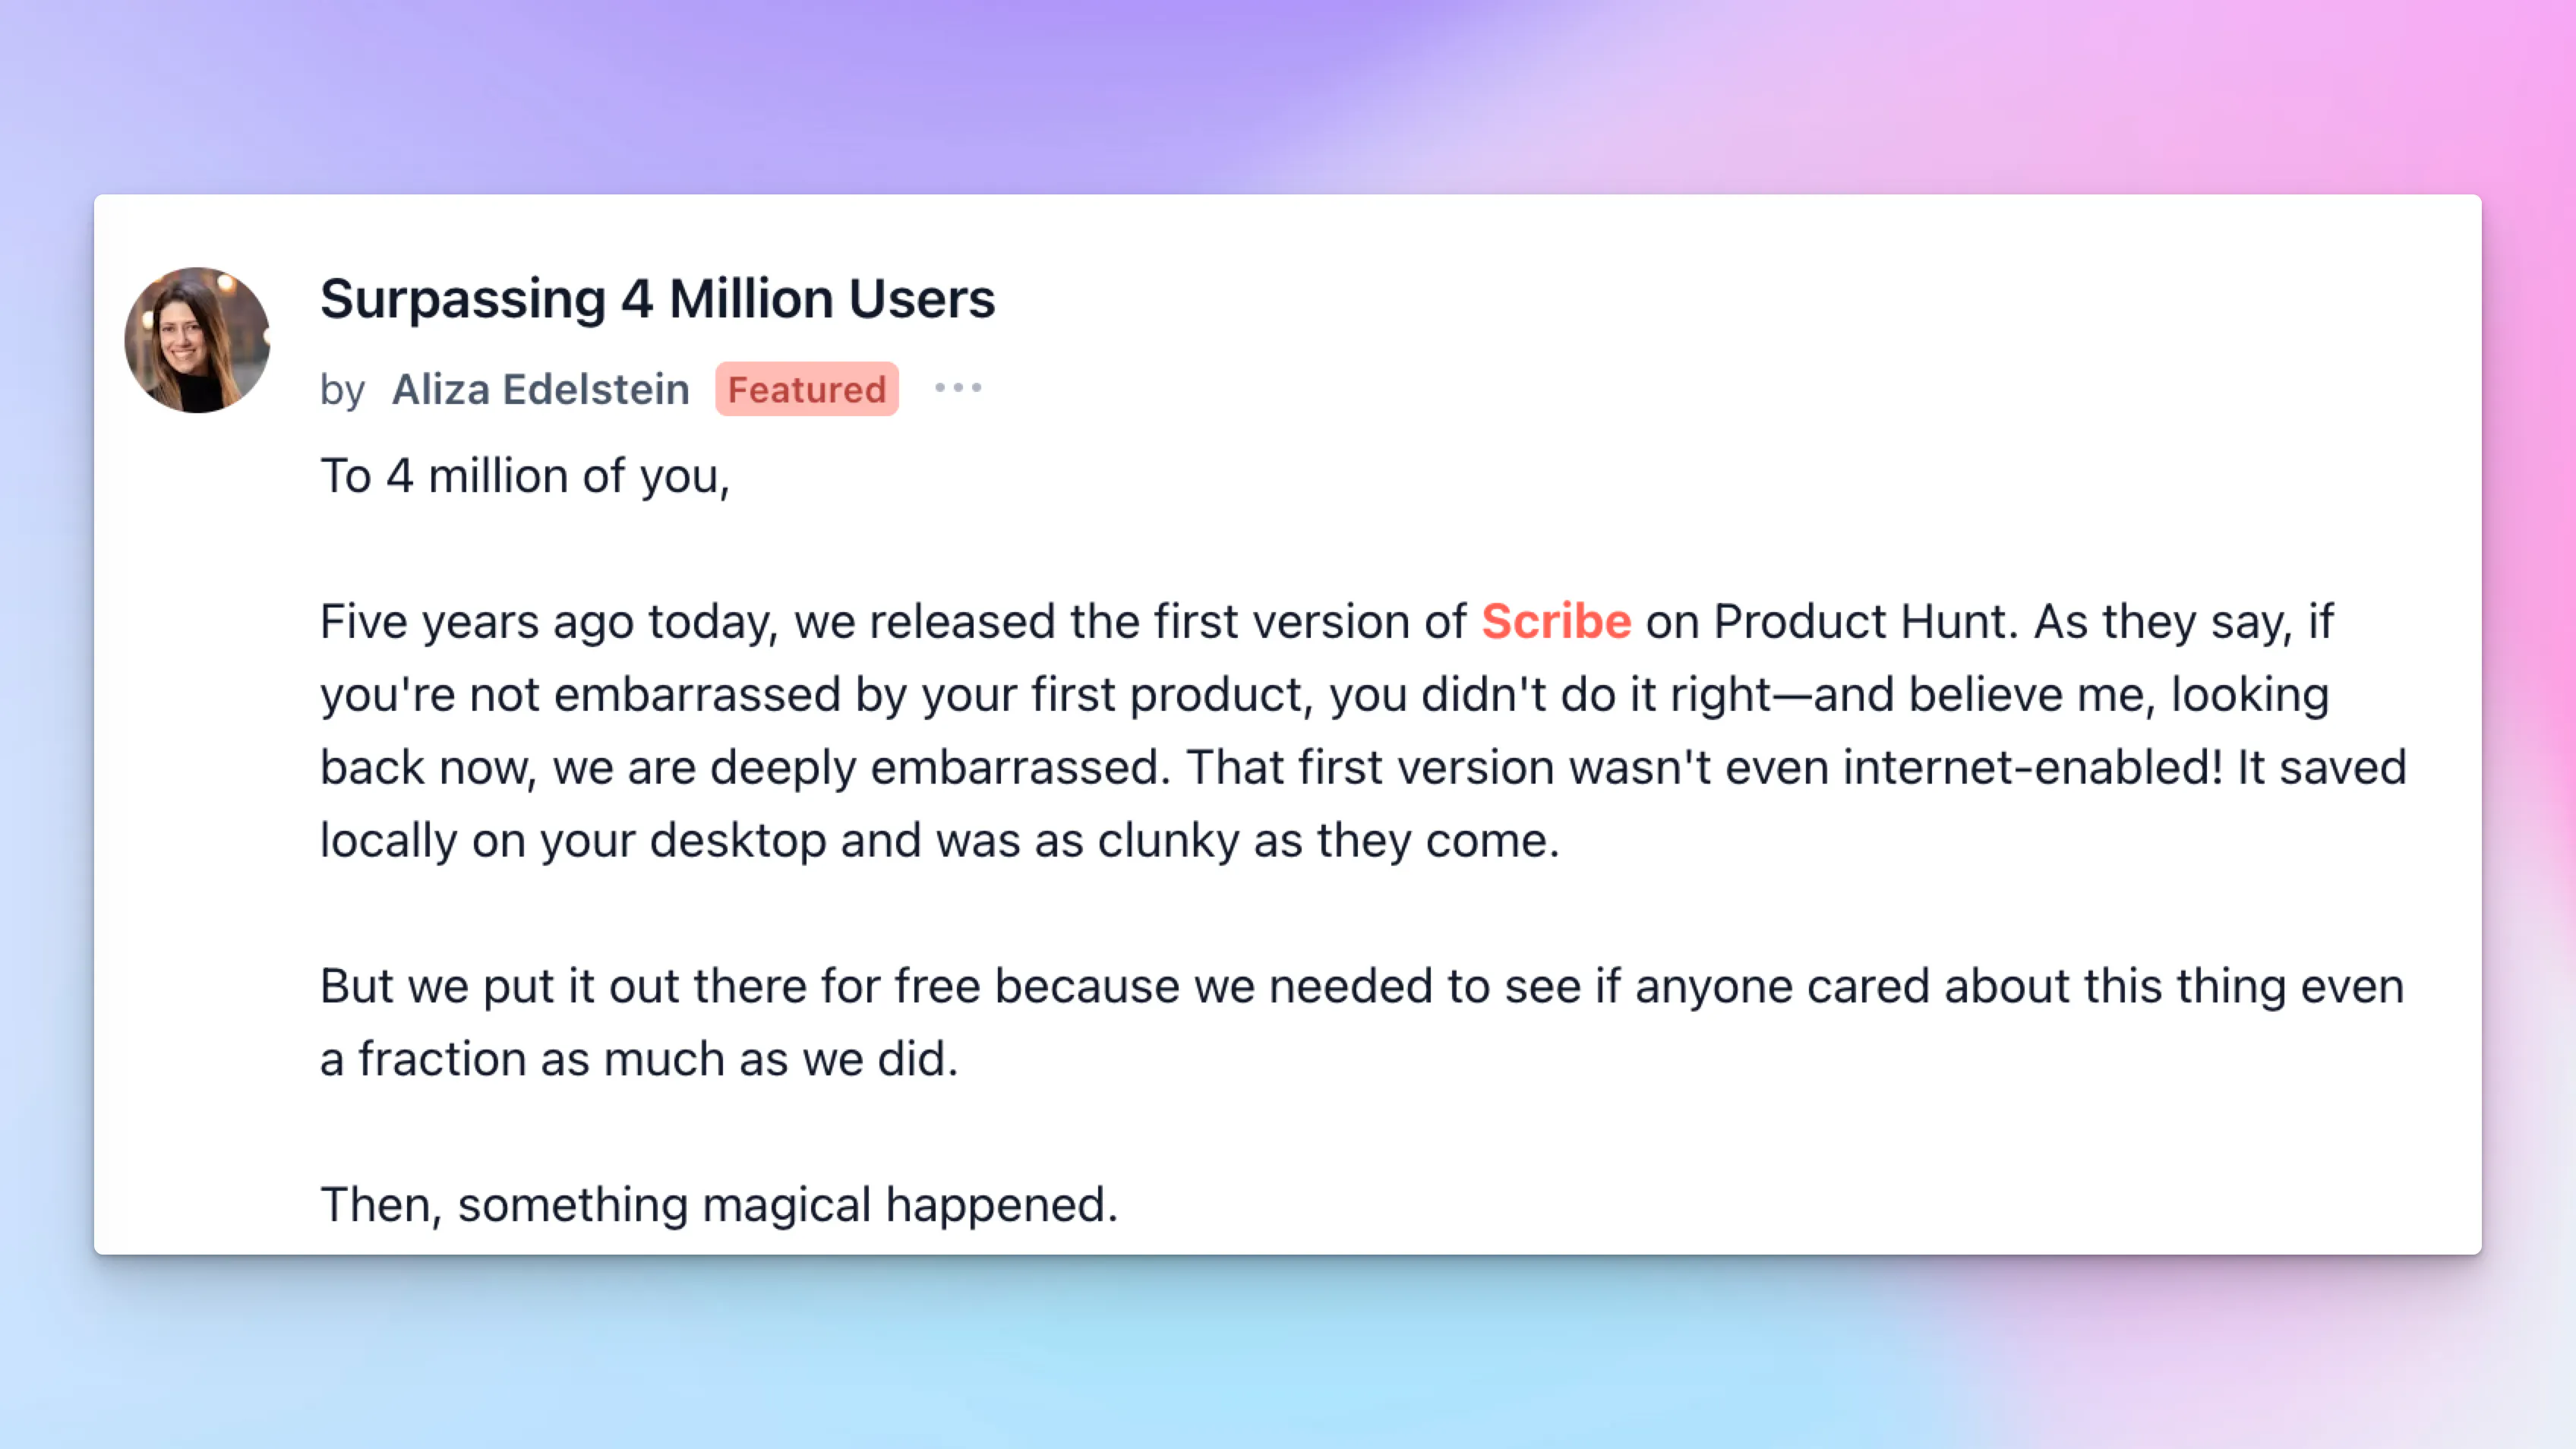2576x1449 pixels.
Task: Click the 'To 4 million of you,' greeting
Action: [x=525, y=476]
